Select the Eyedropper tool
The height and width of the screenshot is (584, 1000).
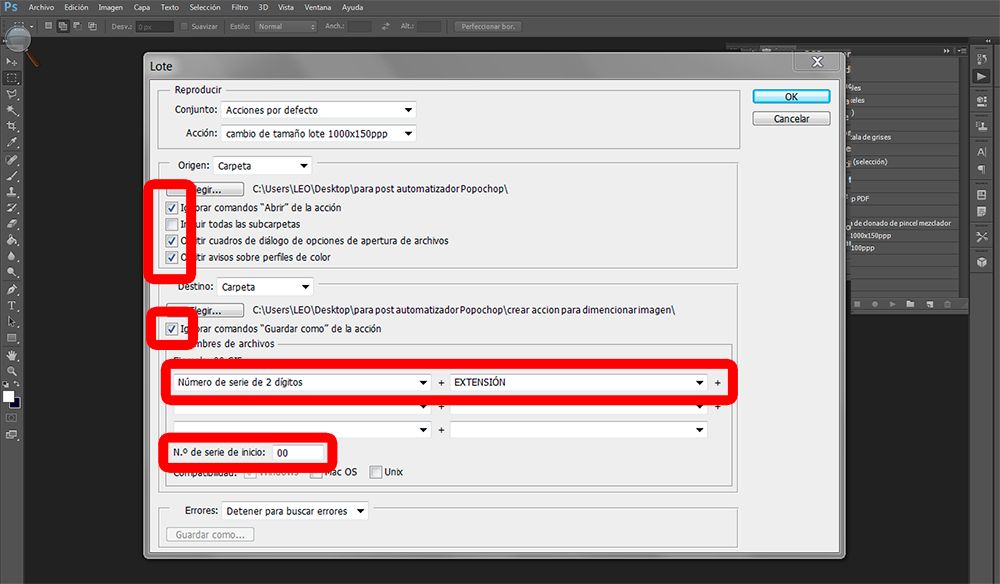pos(12,143)
